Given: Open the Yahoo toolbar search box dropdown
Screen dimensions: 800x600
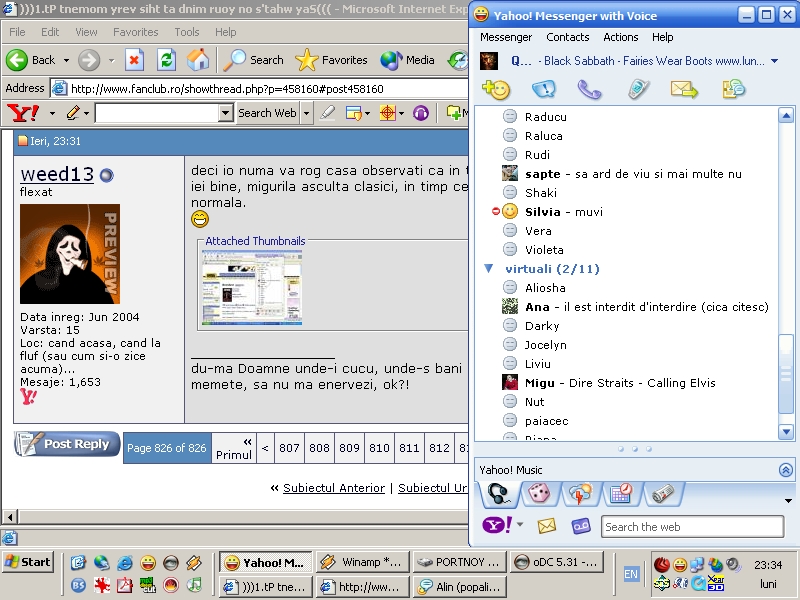Looking at the screenshot, I should 225,113.
